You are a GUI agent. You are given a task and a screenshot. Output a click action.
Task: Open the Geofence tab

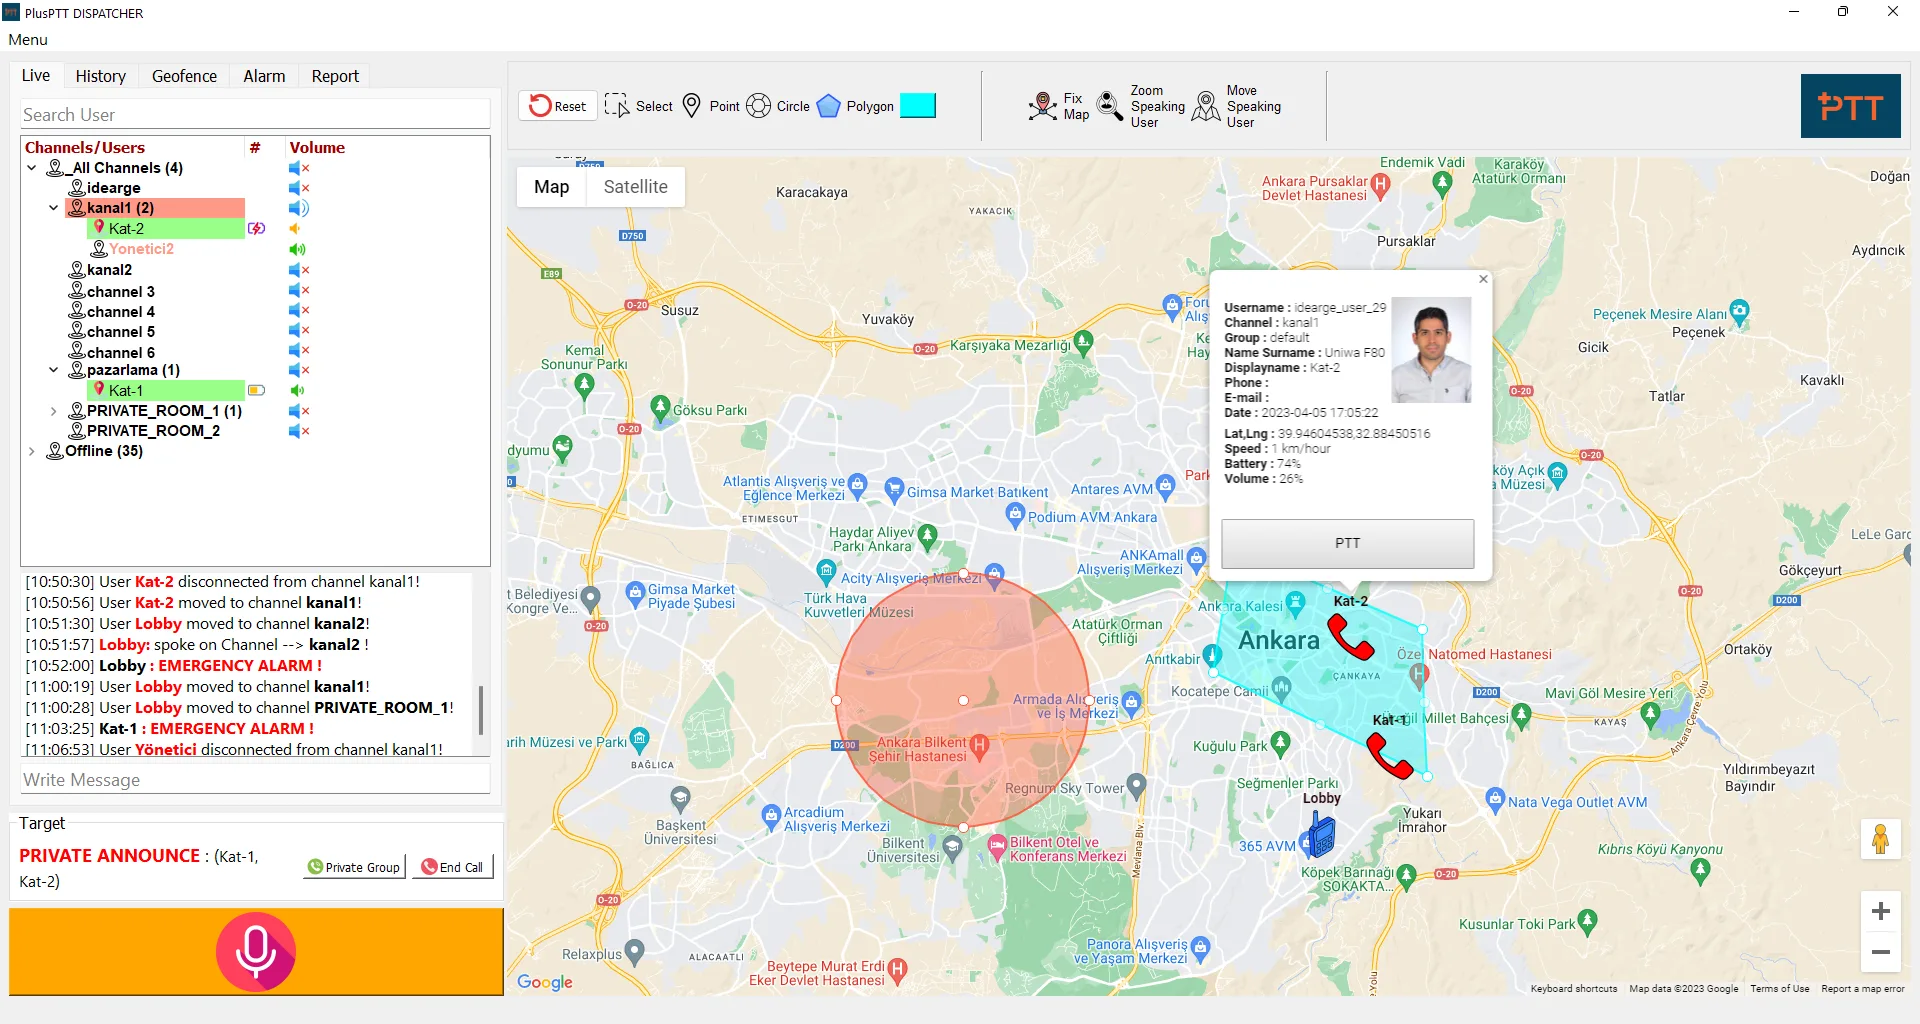coord(184,76)
